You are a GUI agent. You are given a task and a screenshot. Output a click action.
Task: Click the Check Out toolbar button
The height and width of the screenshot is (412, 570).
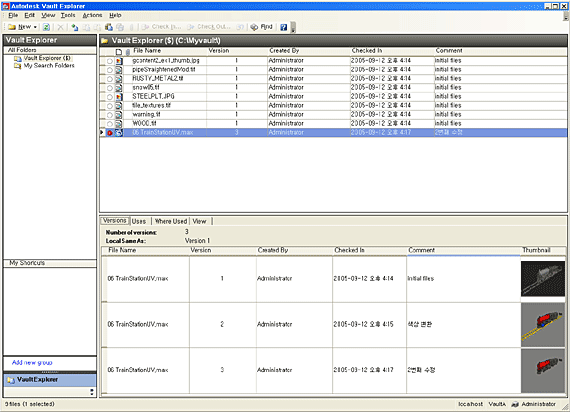click(x=209, y=27)
